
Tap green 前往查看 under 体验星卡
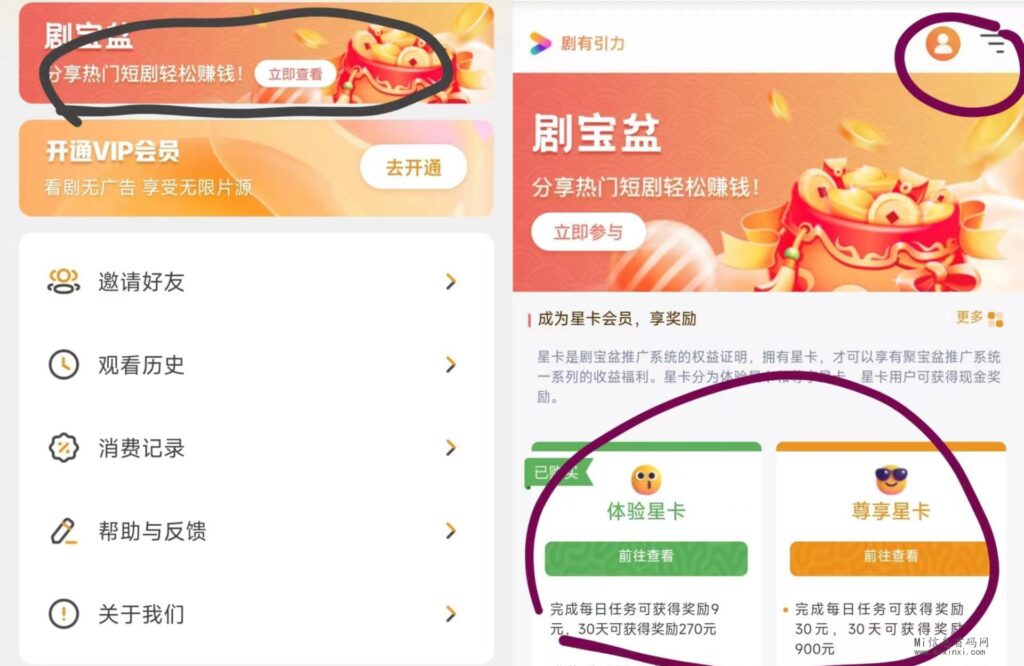pos(646,558)
